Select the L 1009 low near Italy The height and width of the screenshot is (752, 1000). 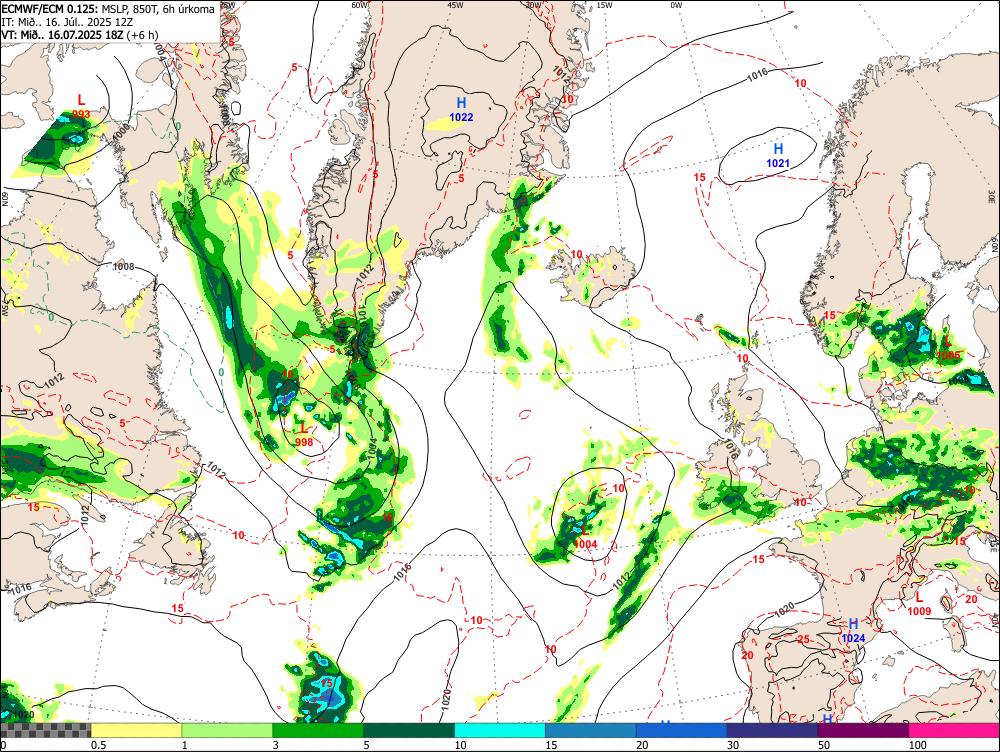(919, 604)
